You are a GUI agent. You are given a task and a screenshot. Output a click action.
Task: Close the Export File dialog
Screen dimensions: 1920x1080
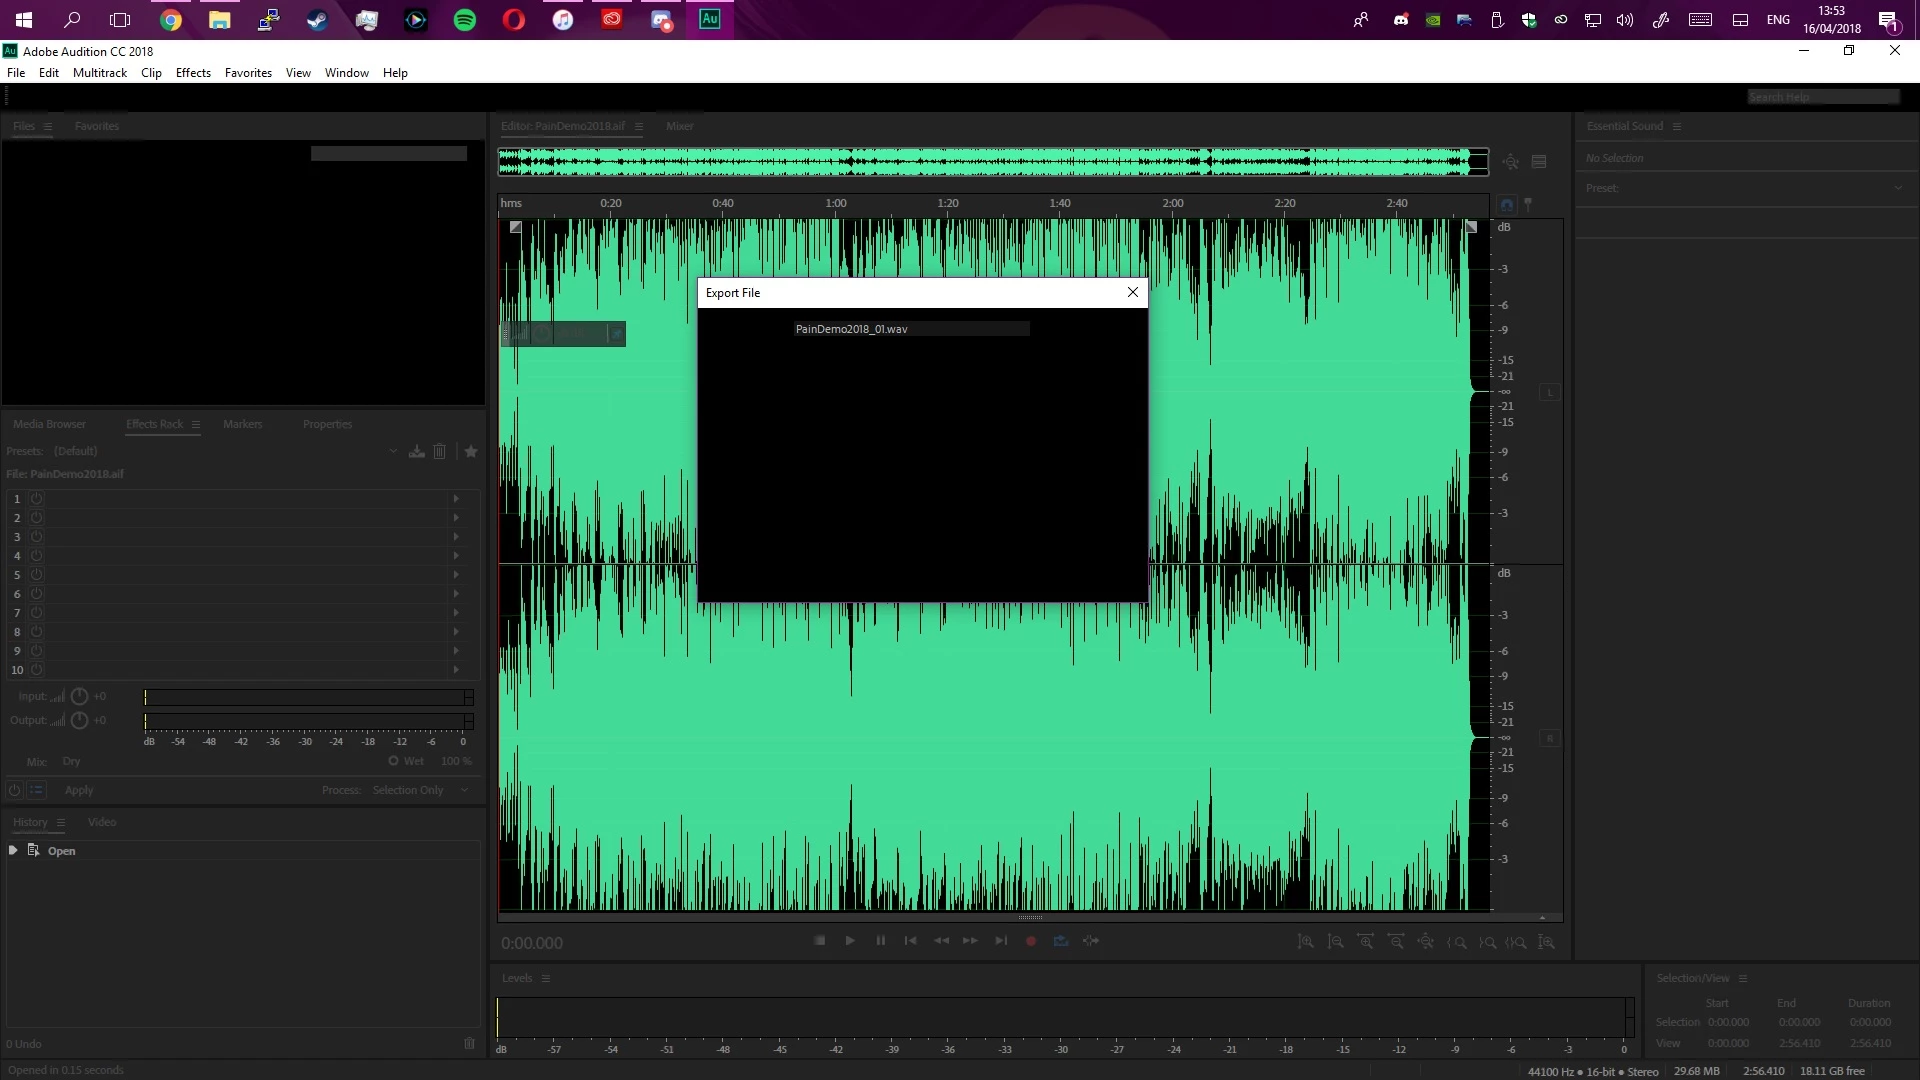pos(1132,293)
